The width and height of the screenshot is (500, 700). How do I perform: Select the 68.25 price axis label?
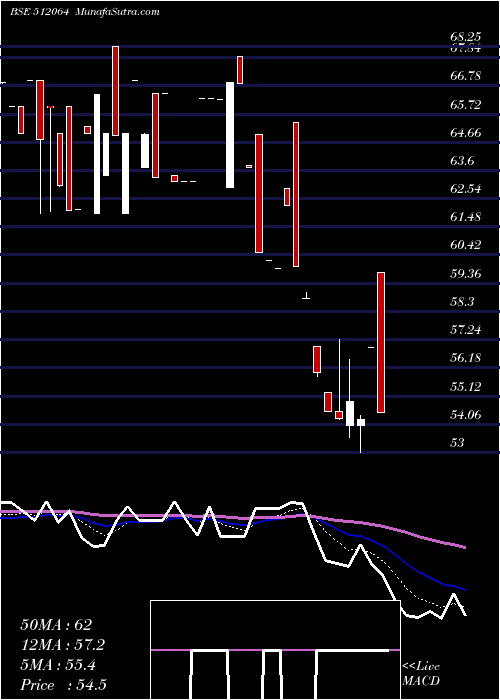click(466, 38)
